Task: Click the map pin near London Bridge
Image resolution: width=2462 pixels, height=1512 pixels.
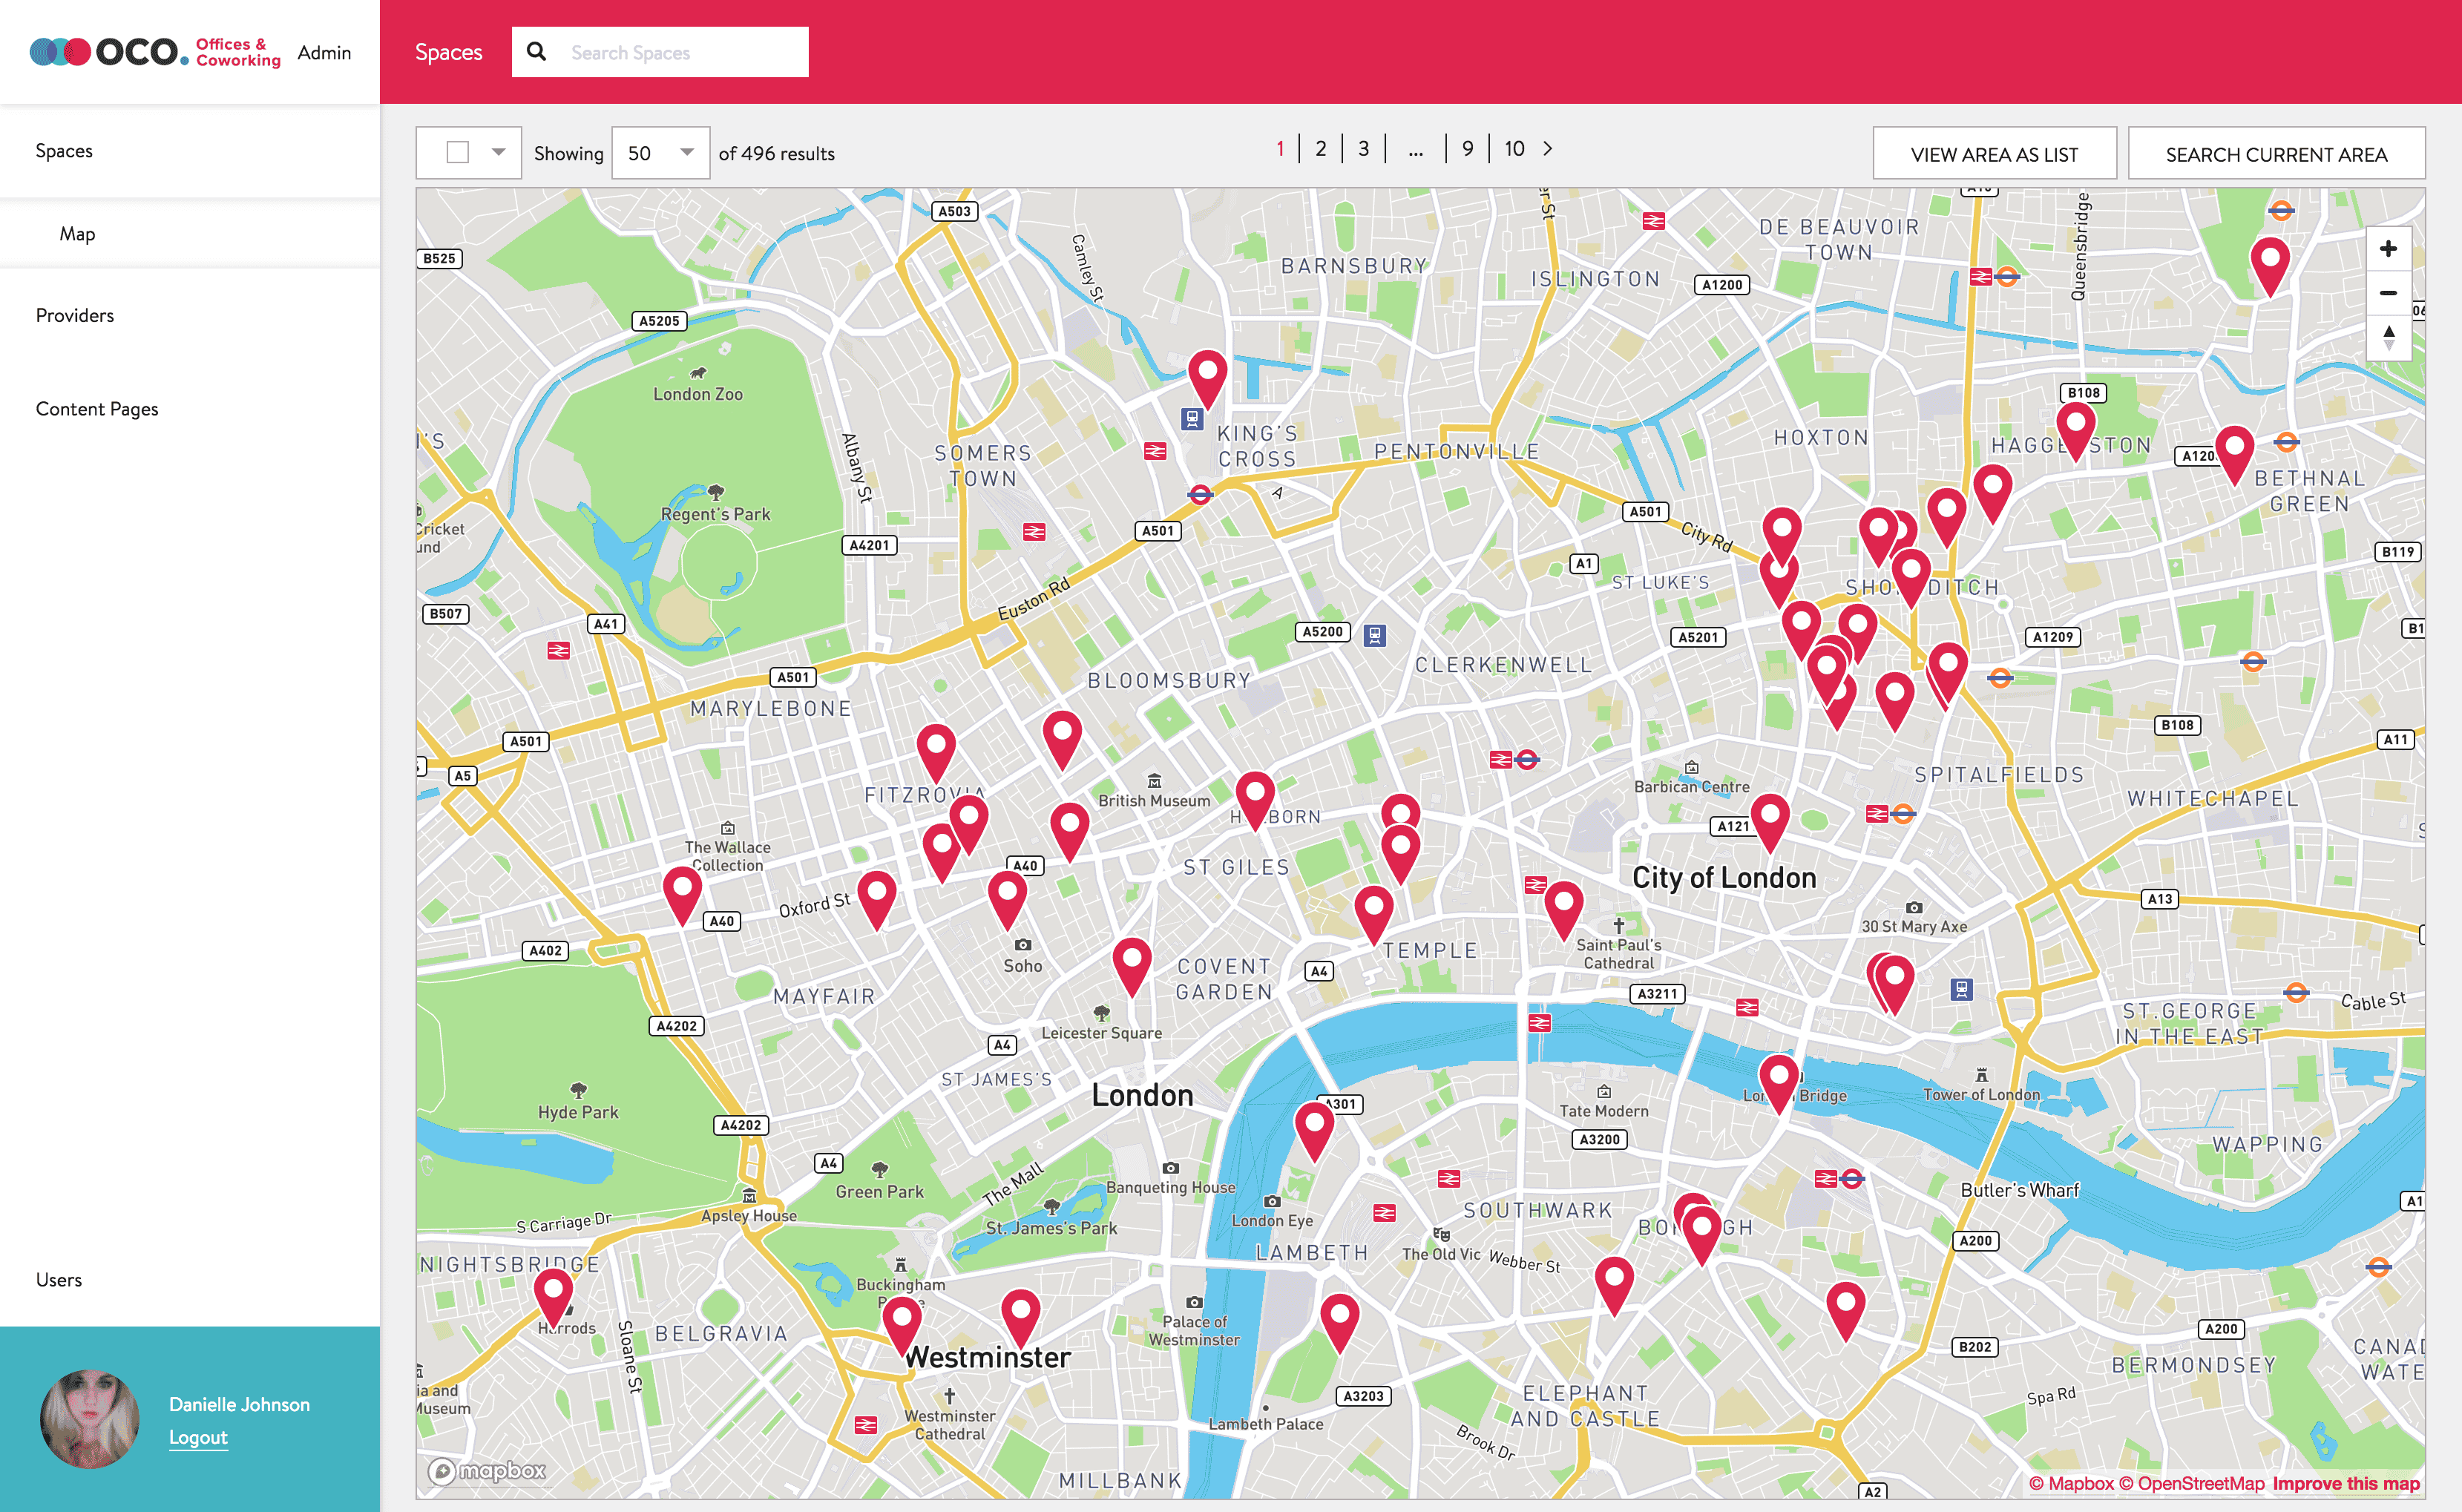Action: (1778, 1078)
